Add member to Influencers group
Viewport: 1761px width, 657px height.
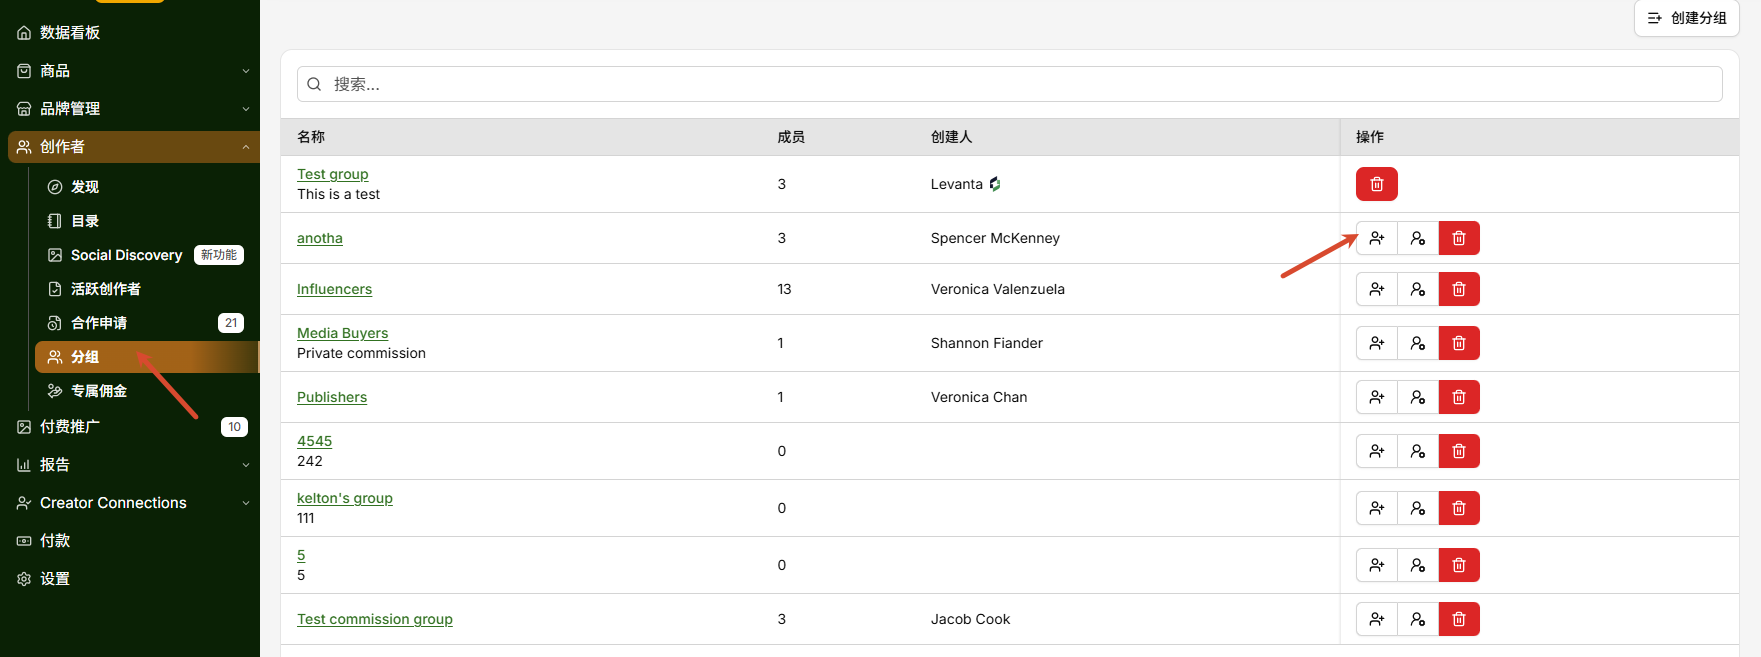point(1377,289)
